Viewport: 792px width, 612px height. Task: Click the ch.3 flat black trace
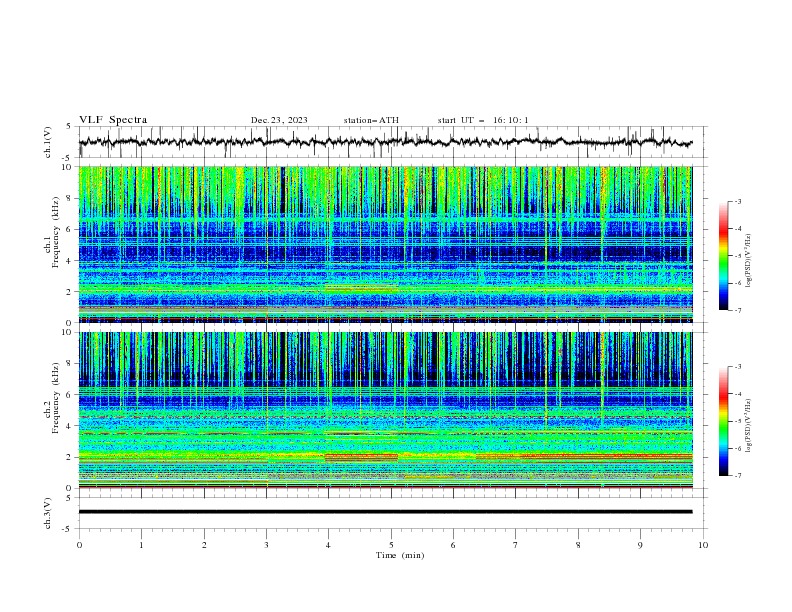pyautogui.click(x=385, y=512)
